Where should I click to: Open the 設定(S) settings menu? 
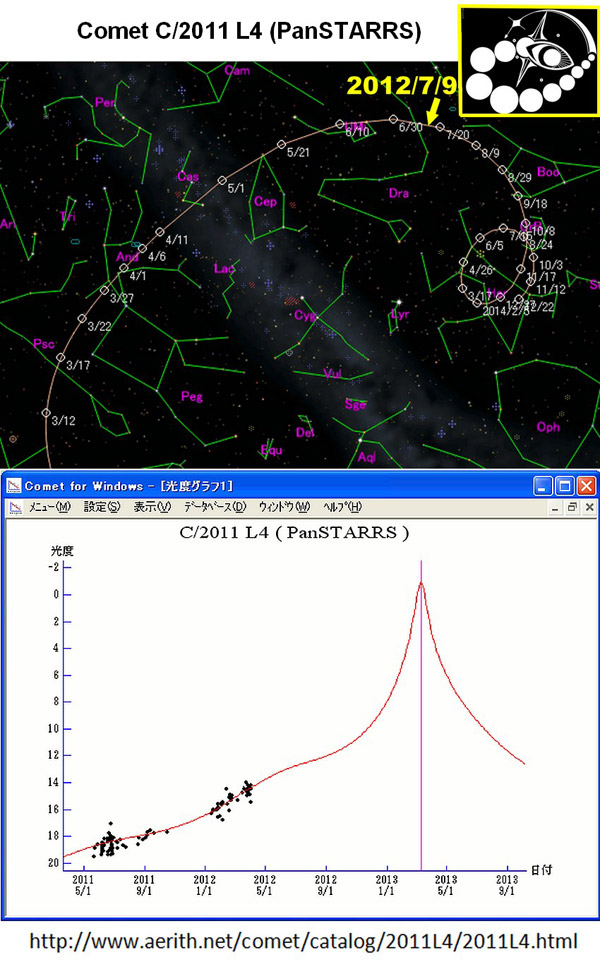[101, 507]
